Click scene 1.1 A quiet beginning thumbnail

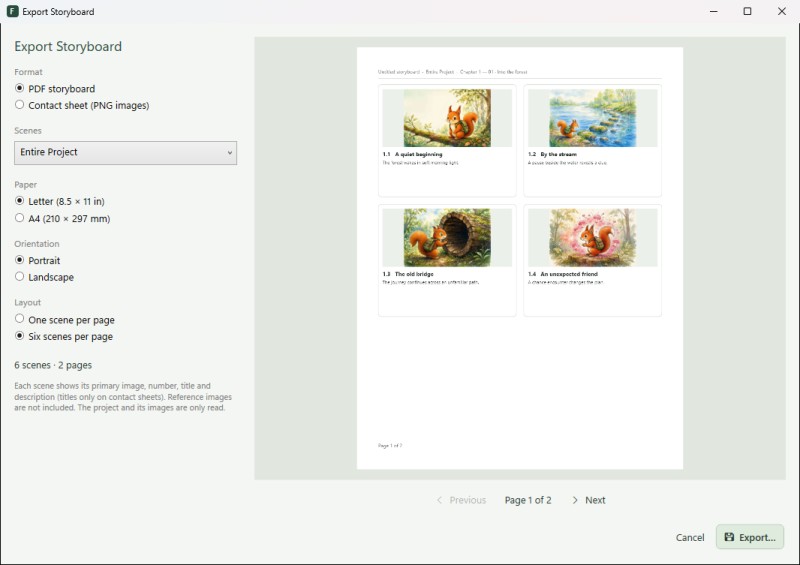click(x=447, y=118)
